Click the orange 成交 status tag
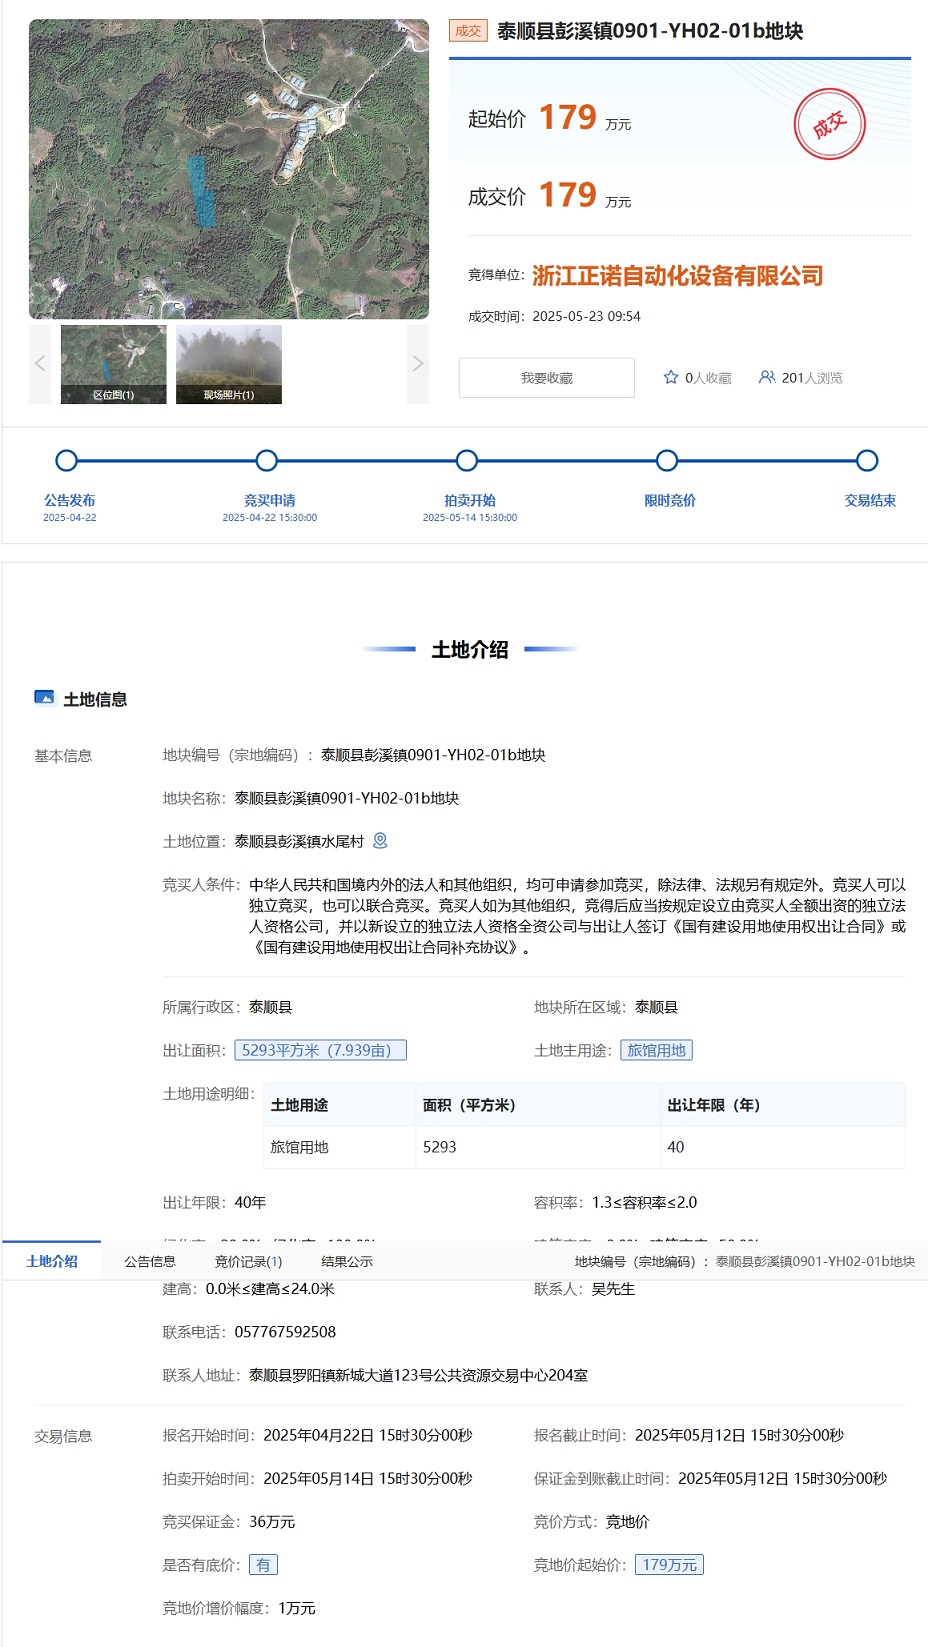This screenshot has height=1647, width=928. 468,31
